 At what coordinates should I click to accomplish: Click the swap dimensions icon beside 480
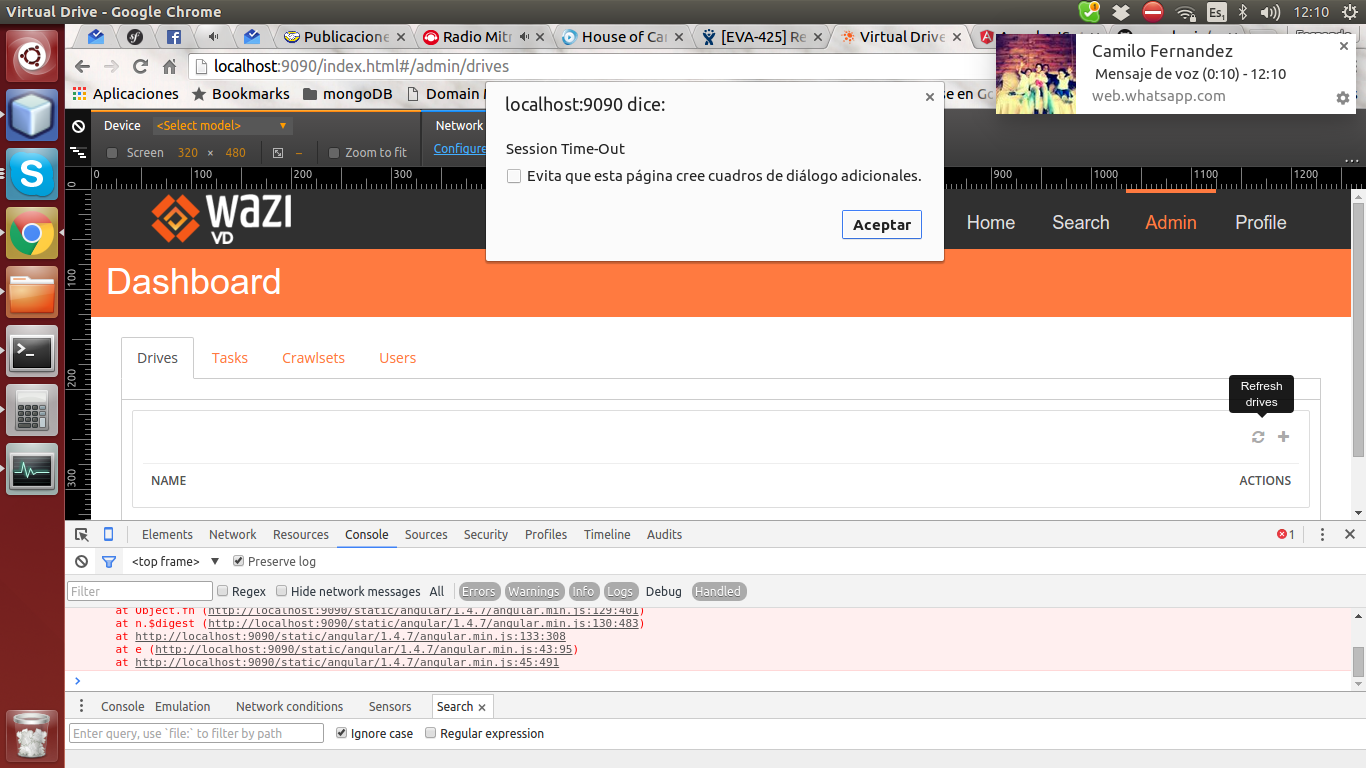click(x=278, y=153)
